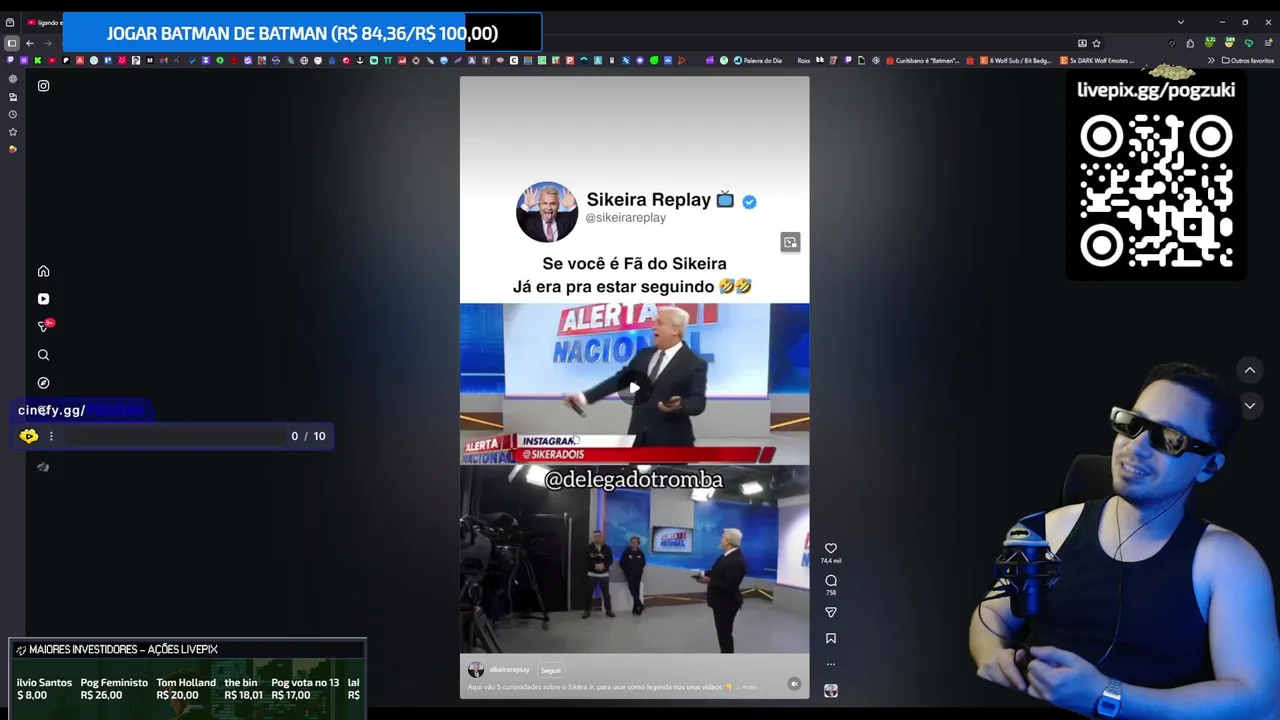
Task: Open the Instagram logo home link
Action: coord(43,86)
